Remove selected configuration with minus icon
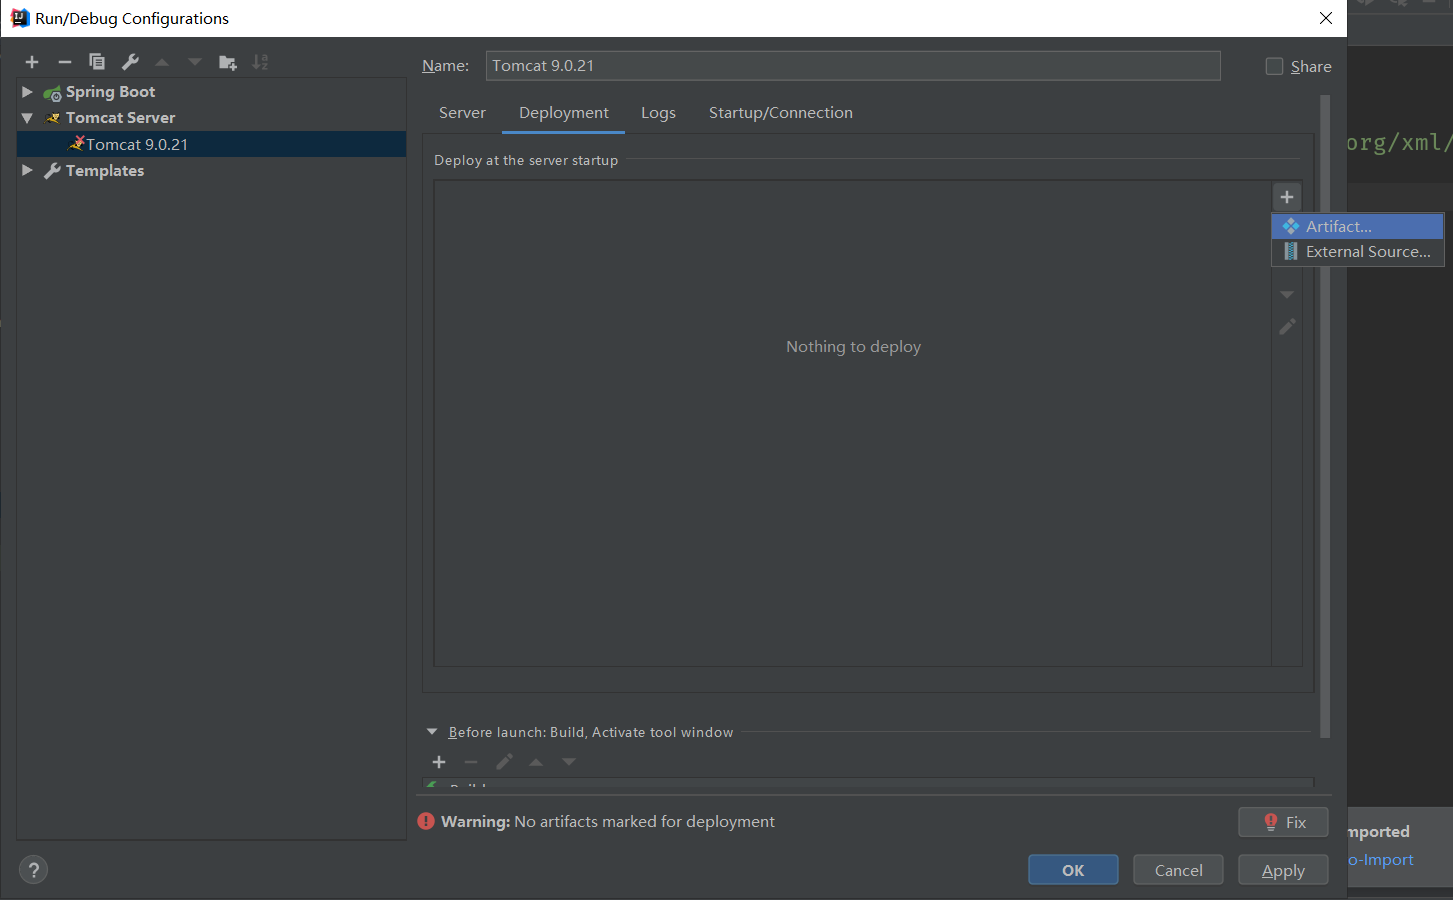Viewport: 1453px width, 900px height. tap(64, 62)
